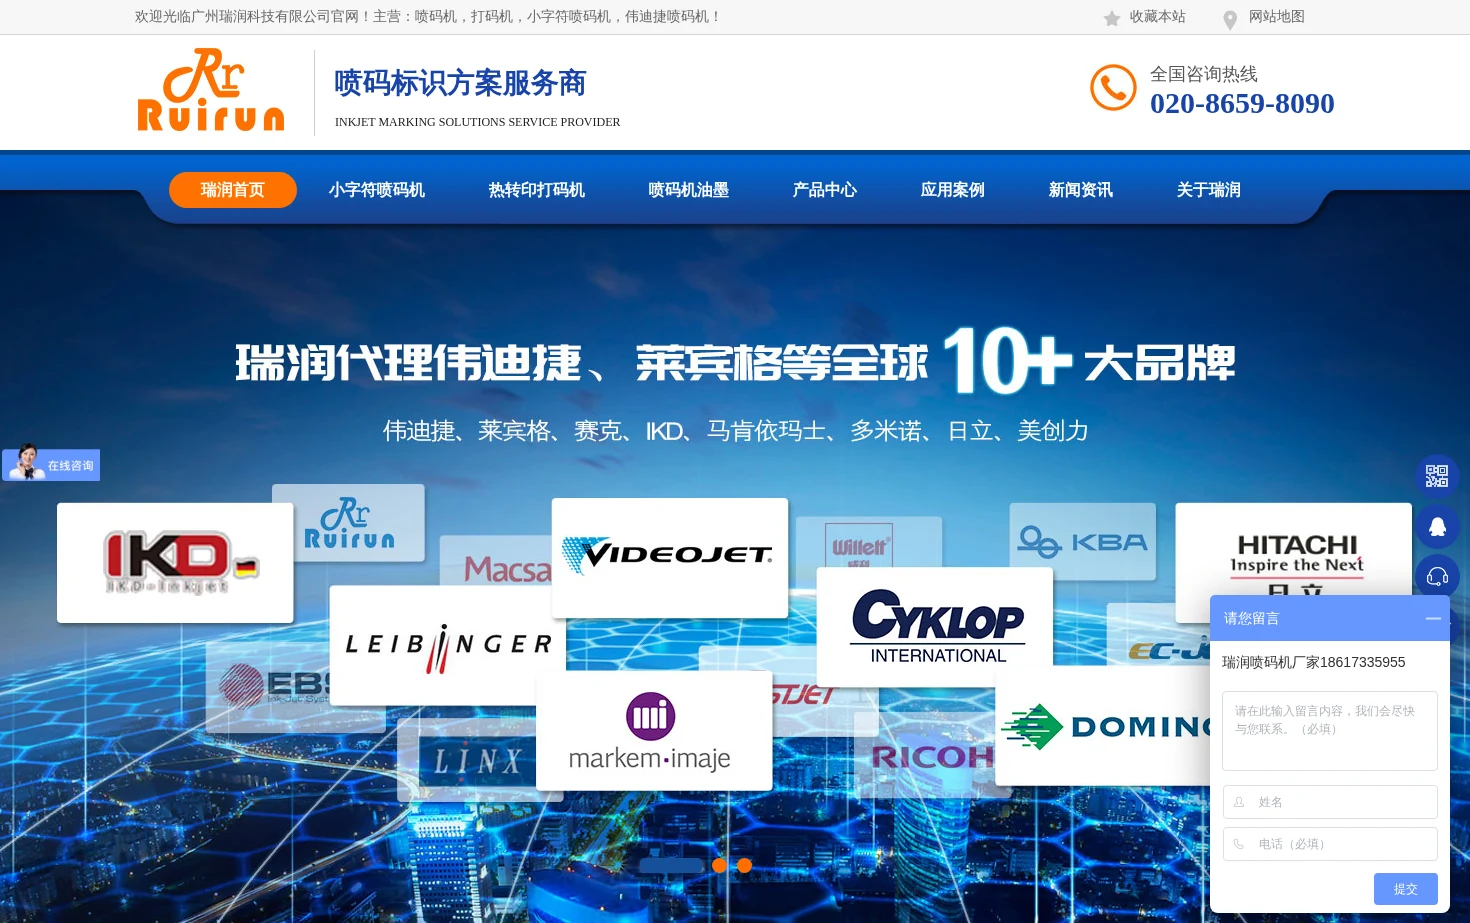This screenshot has height=923, width=1470.
Task: Open 产品中心 menu item
Action: click(825, 190)
